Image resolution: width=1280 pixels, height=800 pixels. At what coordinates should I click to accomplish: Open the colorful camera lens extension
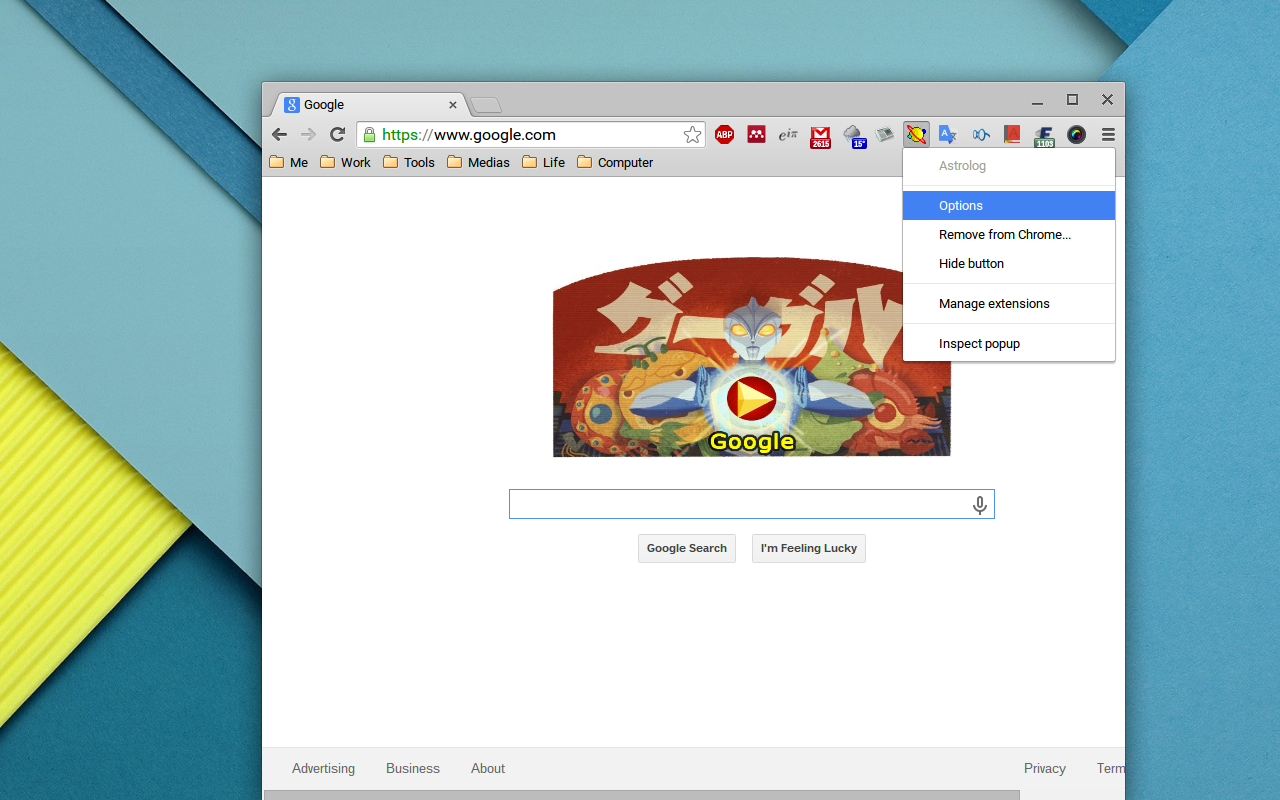click(x=1076, y=134)
